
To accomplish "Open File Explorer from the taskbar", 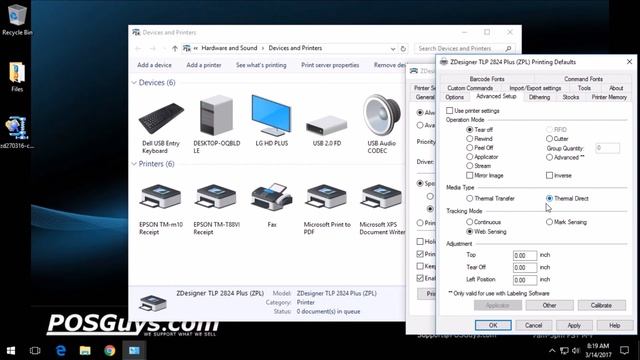I will (85, 350).
